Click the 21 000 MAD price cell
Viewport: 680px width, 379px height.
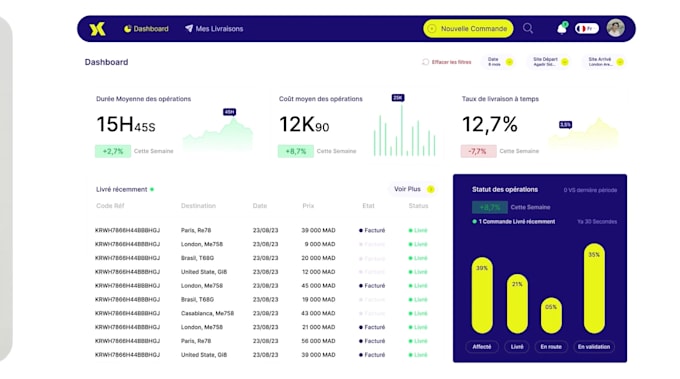318,327
